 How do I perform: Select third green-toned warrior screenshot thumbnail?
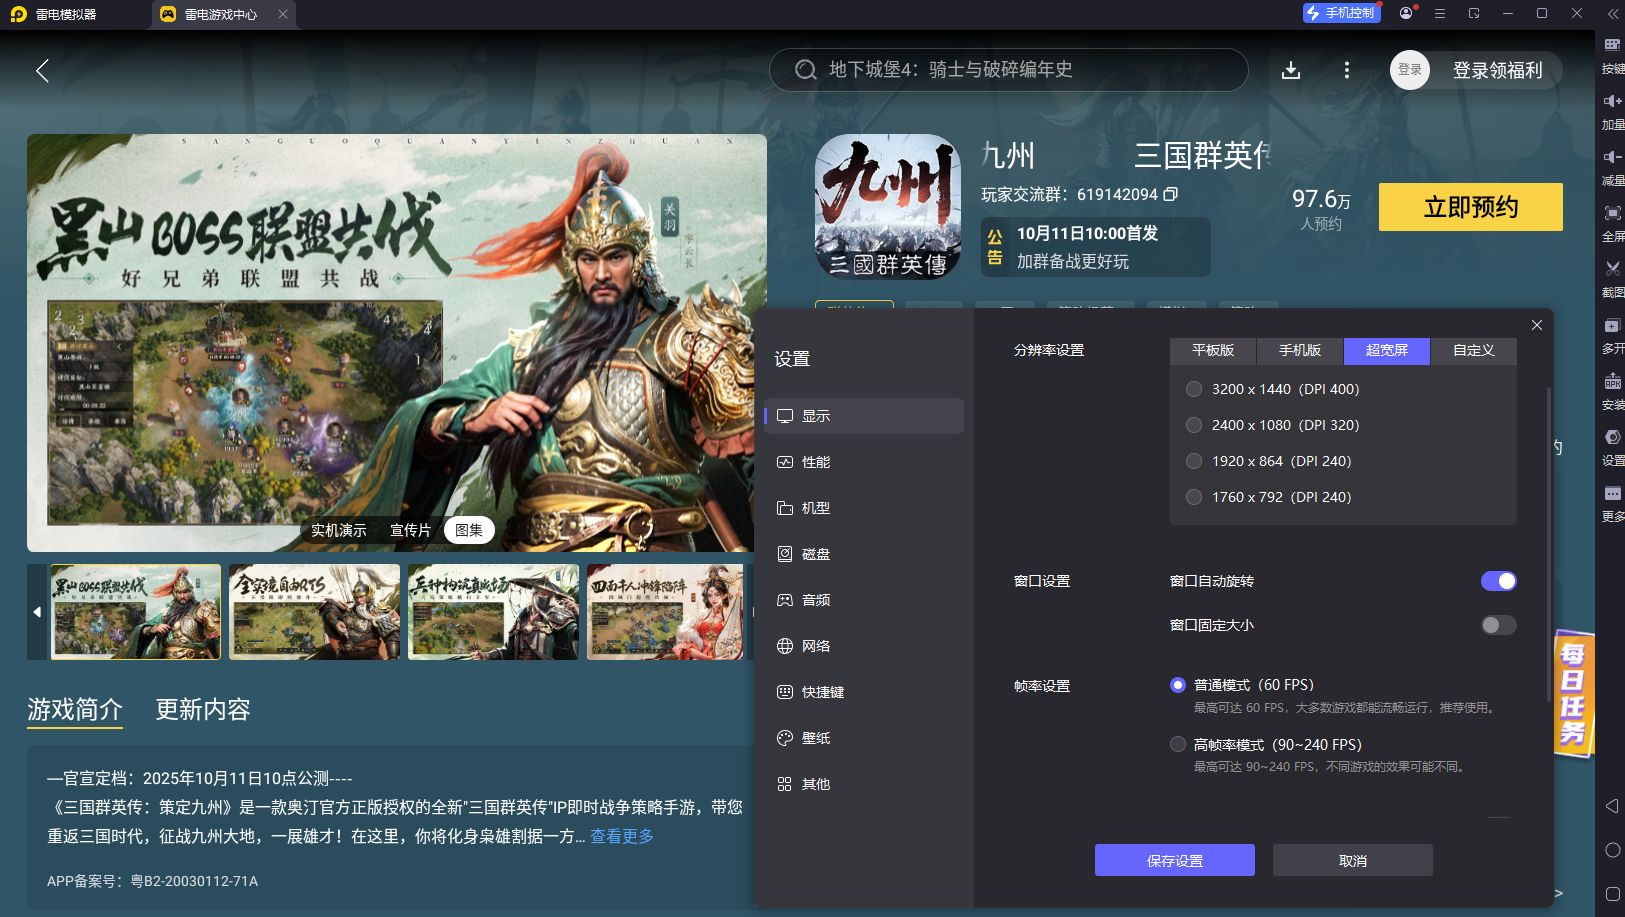coord(493,612)
